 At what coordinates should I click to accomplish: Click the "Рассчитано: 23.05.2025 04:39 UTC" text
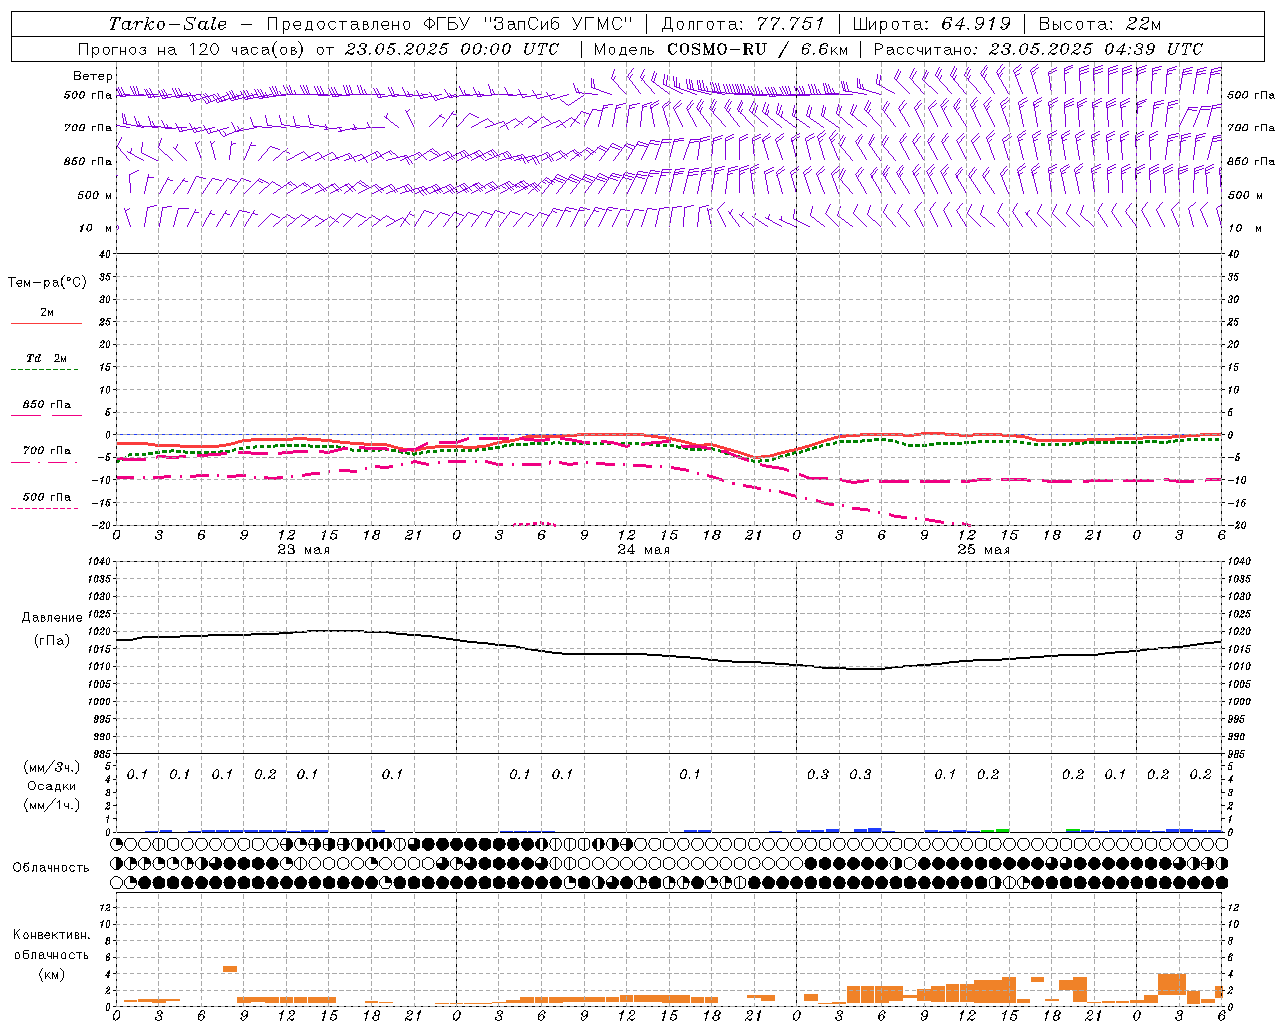pyautogui.click(x=1038, y=49)
